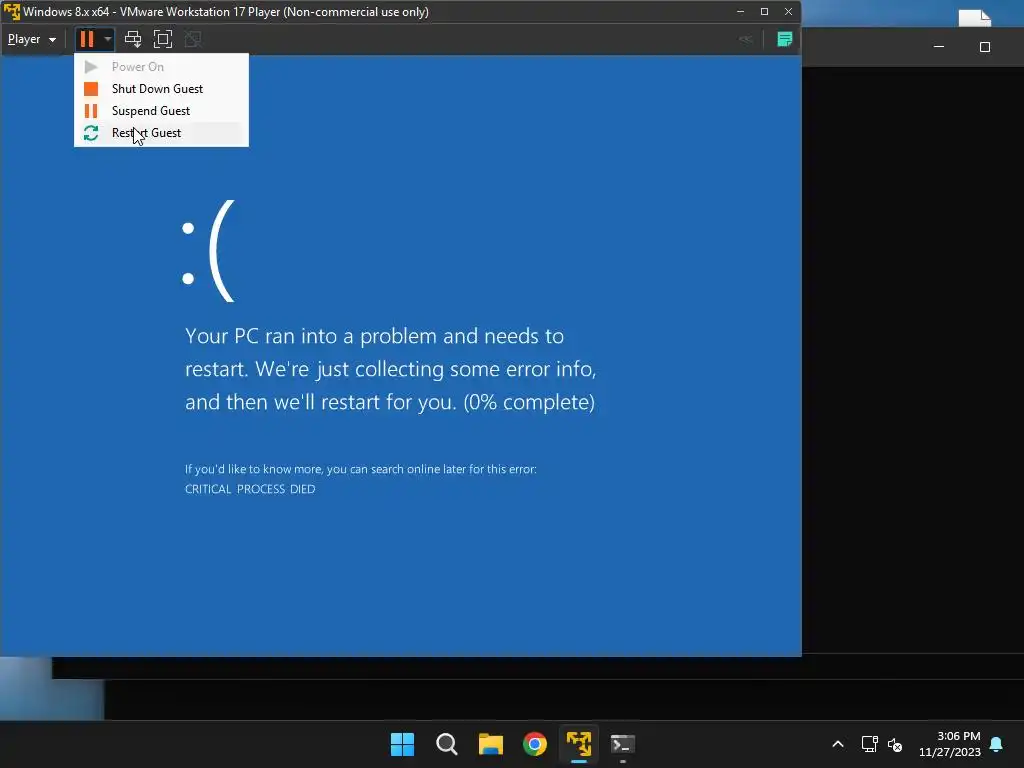Minimize the VMware Player window
Image resolution: width=1024 pixels, height=768 pixels.
(740, 12)
